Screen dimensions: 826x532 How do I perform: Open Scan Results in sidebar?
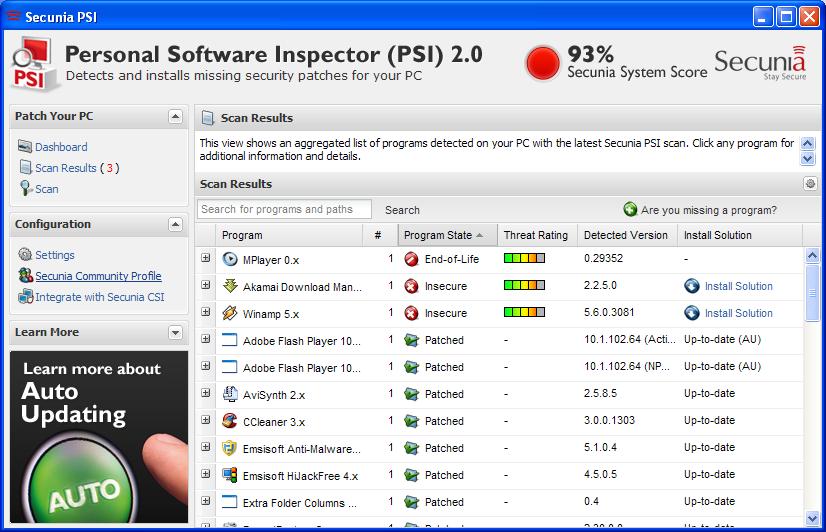66,168
